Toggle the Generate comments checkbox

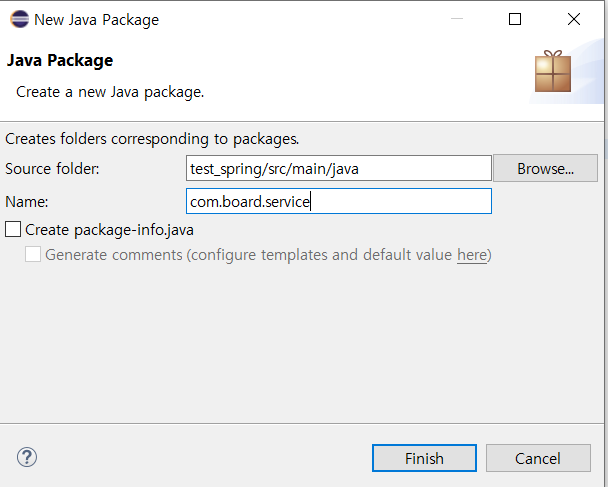[33, 254]
